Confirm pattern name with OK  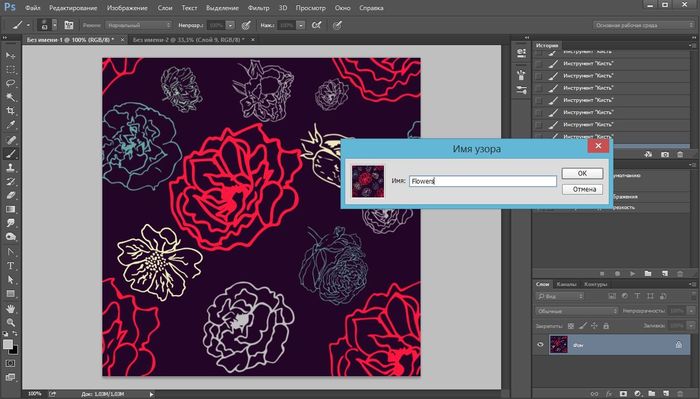pos(582,173)
